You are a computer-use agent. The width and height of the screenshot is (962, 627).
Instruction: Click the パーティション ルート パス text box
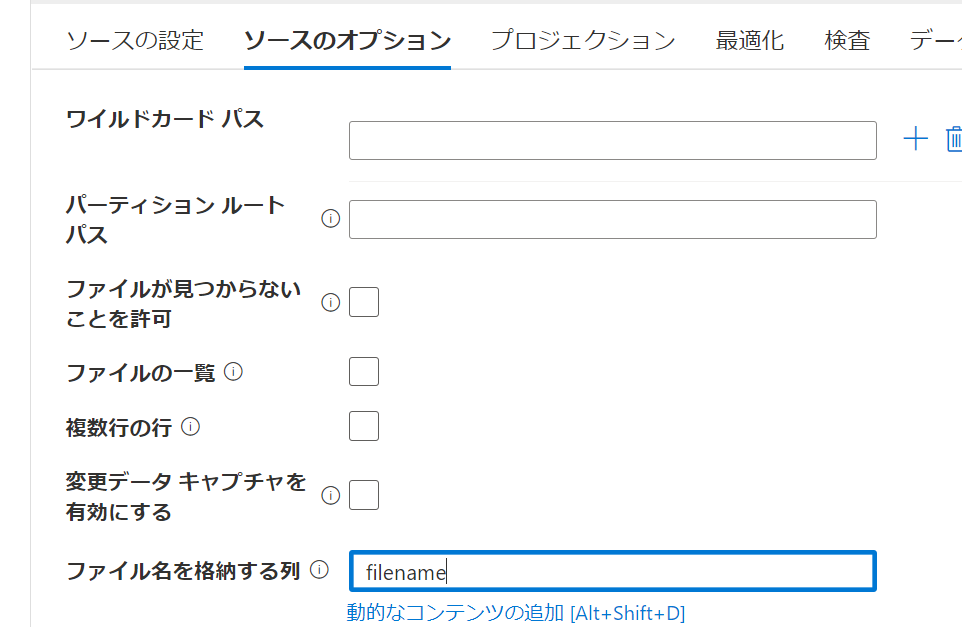point(612,219)
